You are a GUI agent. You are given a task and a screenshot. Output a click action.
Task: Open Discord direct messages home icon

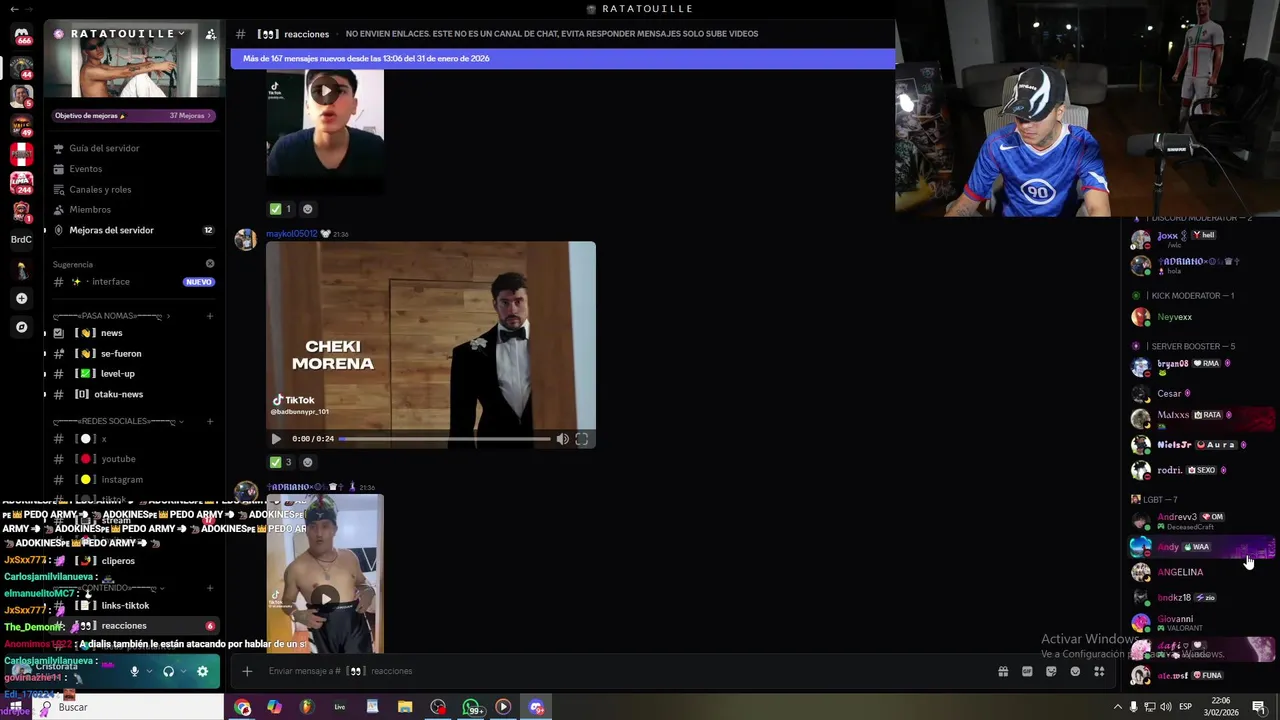click(21, 35)
